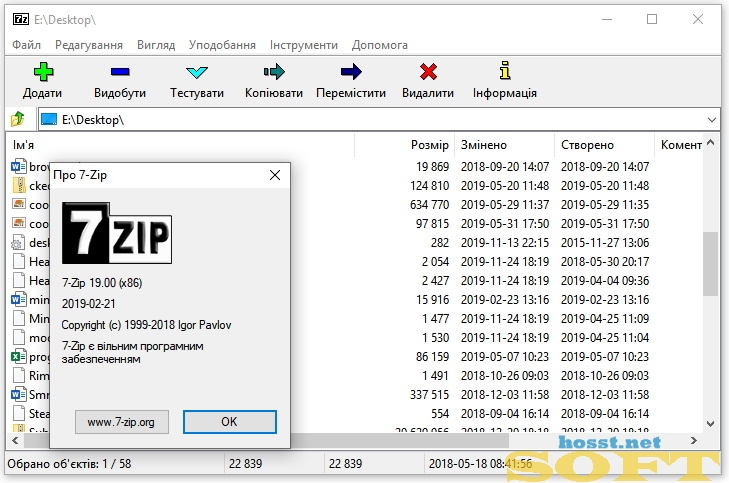Viewport: 729px width, 483px height.
Task: Click the yellow Інформація icon
Action: pos(505,71)
